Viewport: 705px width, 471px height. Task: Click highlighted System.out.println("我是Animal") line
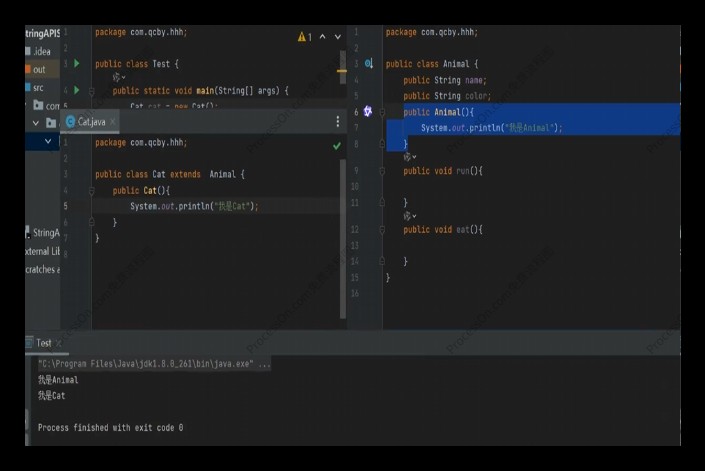tap(491, 128)
